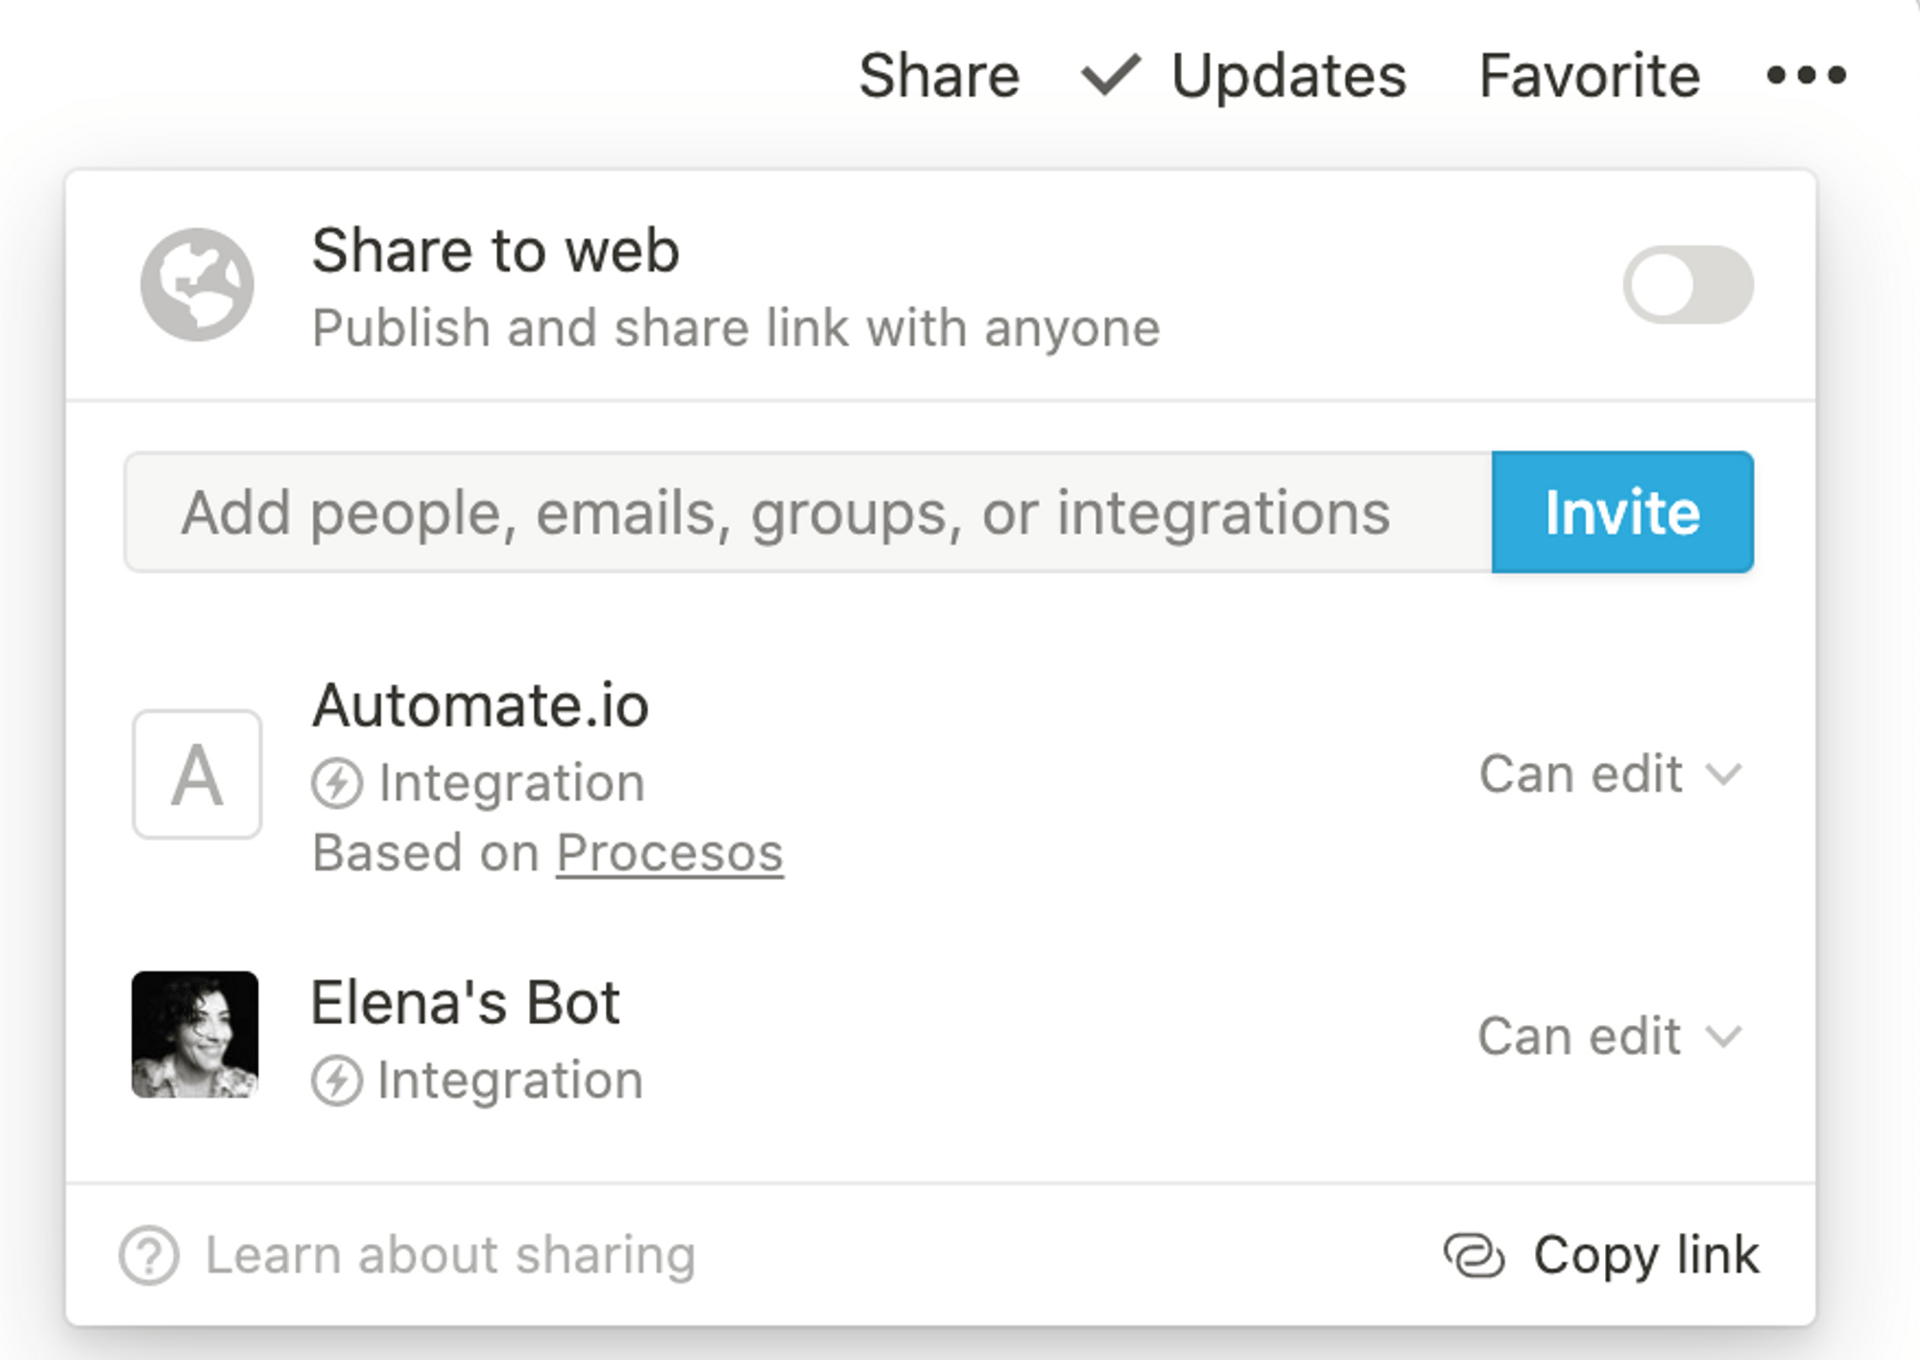Click Elena's Bot profile photo
This screenshot has height=1360, width=1920.
click(195, 1035)
